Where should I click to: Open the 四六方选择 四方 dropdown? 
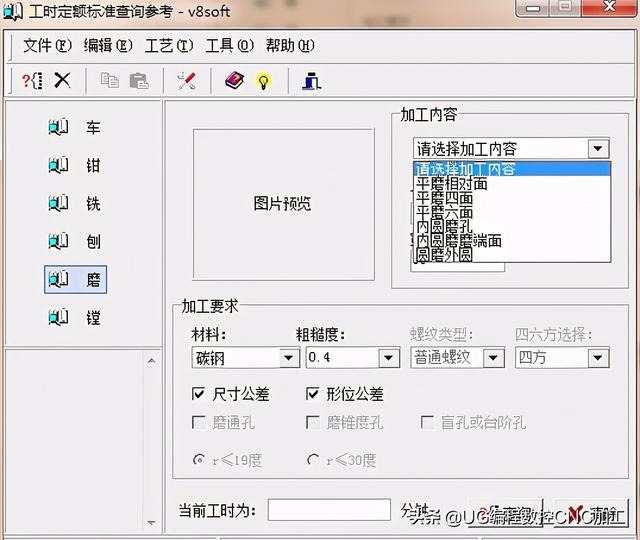pyautogui.click(x=598, y=358)
